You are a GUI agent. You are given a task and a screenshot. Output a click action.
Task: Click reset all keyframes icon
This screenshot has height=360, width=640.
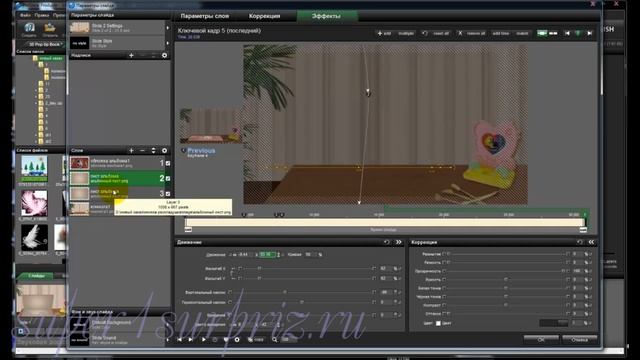(425, 33)
